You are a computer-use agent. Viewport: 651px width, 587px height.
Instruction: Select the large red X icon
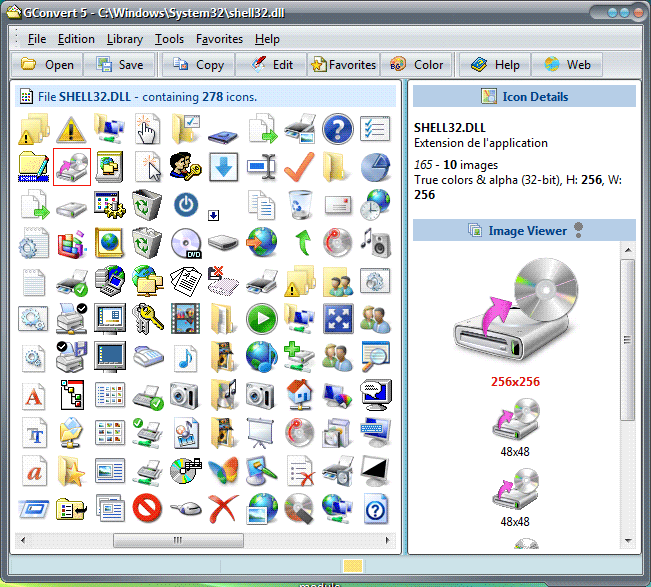coord(224,507)
